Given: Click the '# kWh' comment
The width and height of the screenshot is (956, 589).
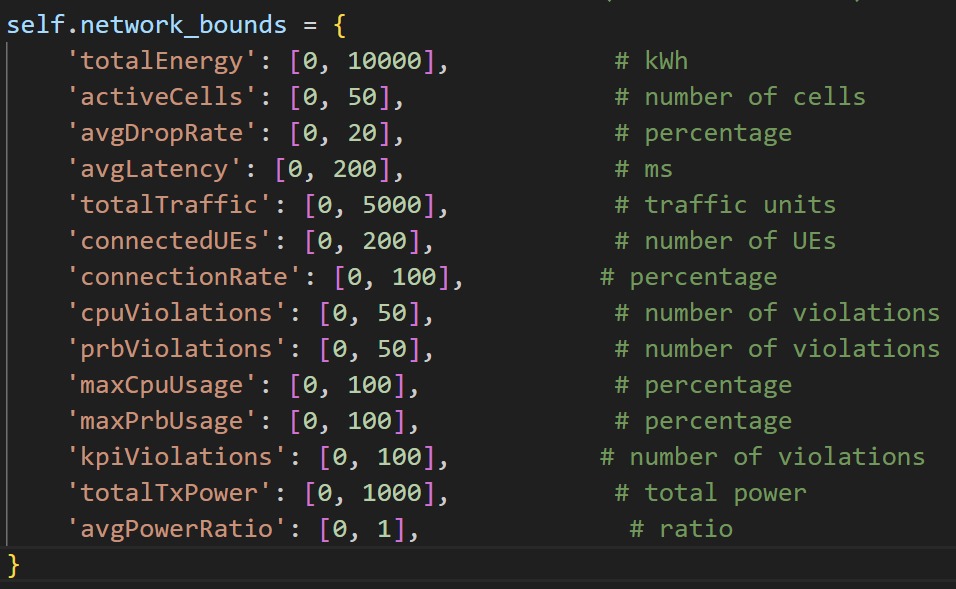Looking at the screenshot, I should coord(651,61).
